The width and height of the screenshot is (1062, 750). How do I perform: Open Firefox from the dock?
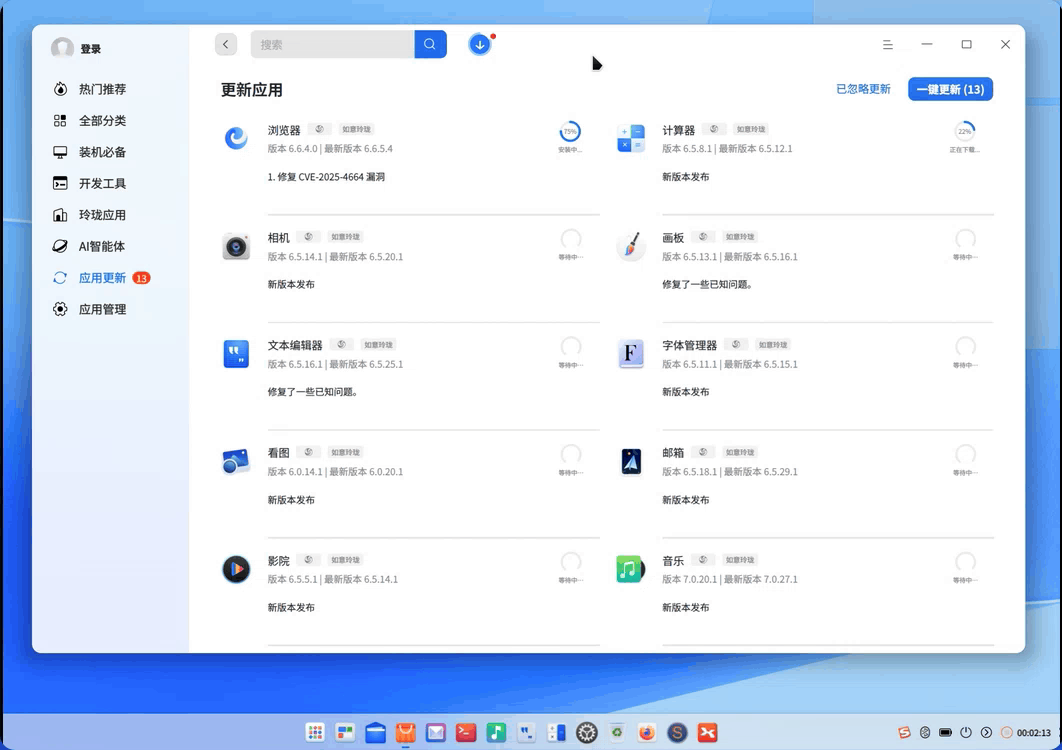[647, 732]
